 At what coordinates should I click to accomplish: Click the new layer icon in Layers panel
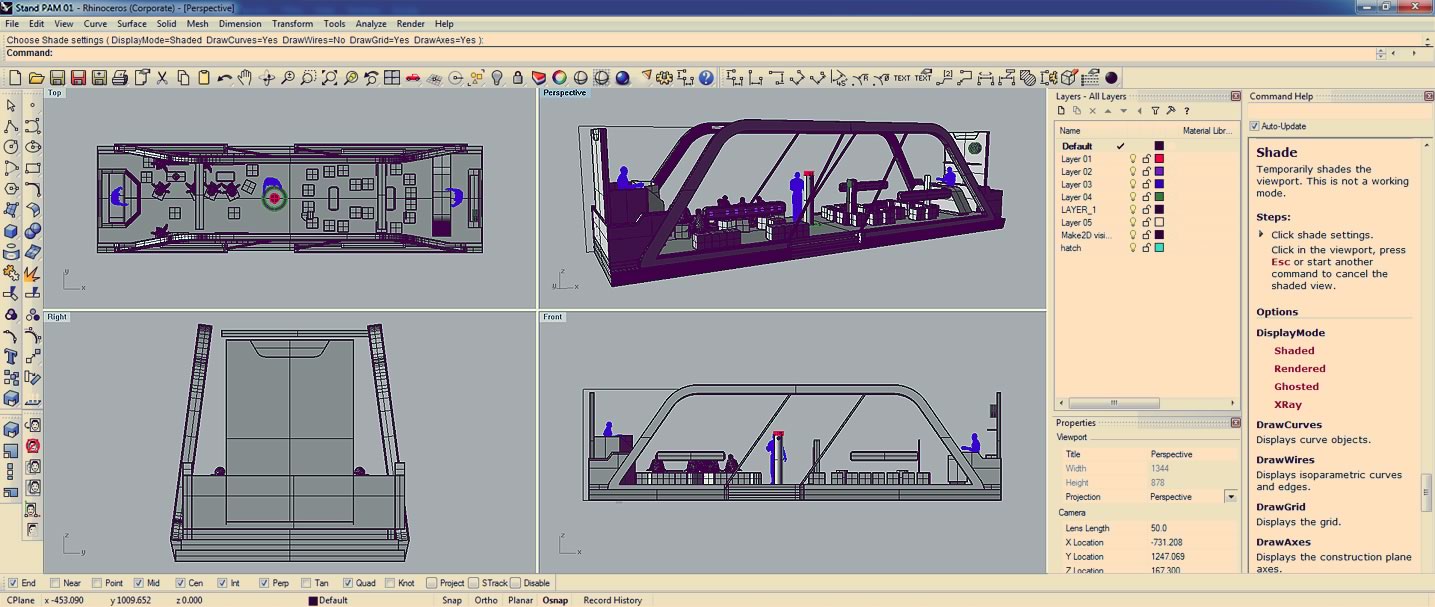(1062, 111)
